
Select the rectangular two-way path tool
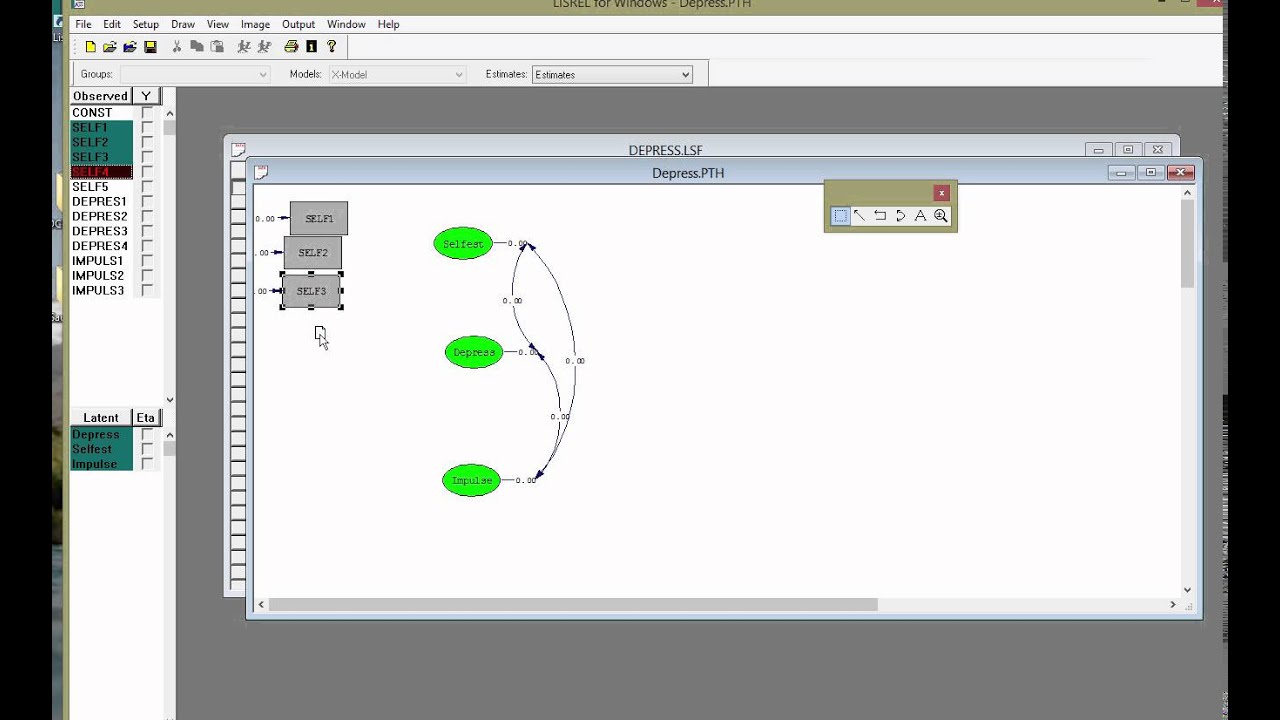pyautogui.click(x=880, y=216)
